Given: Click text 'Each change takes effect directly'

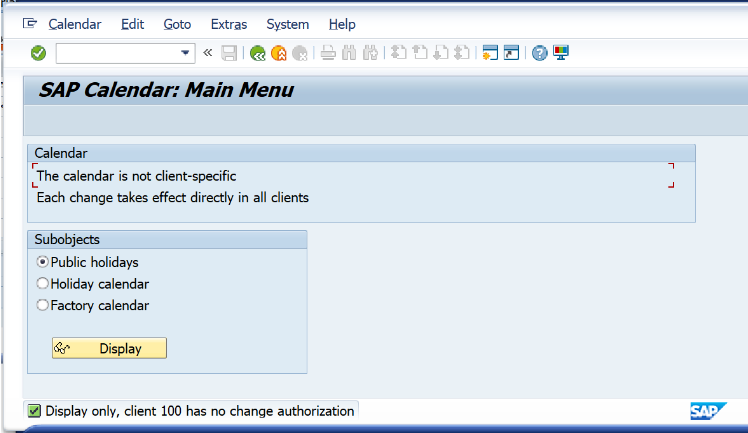Looking at the screenshot, I should [136, 197].
